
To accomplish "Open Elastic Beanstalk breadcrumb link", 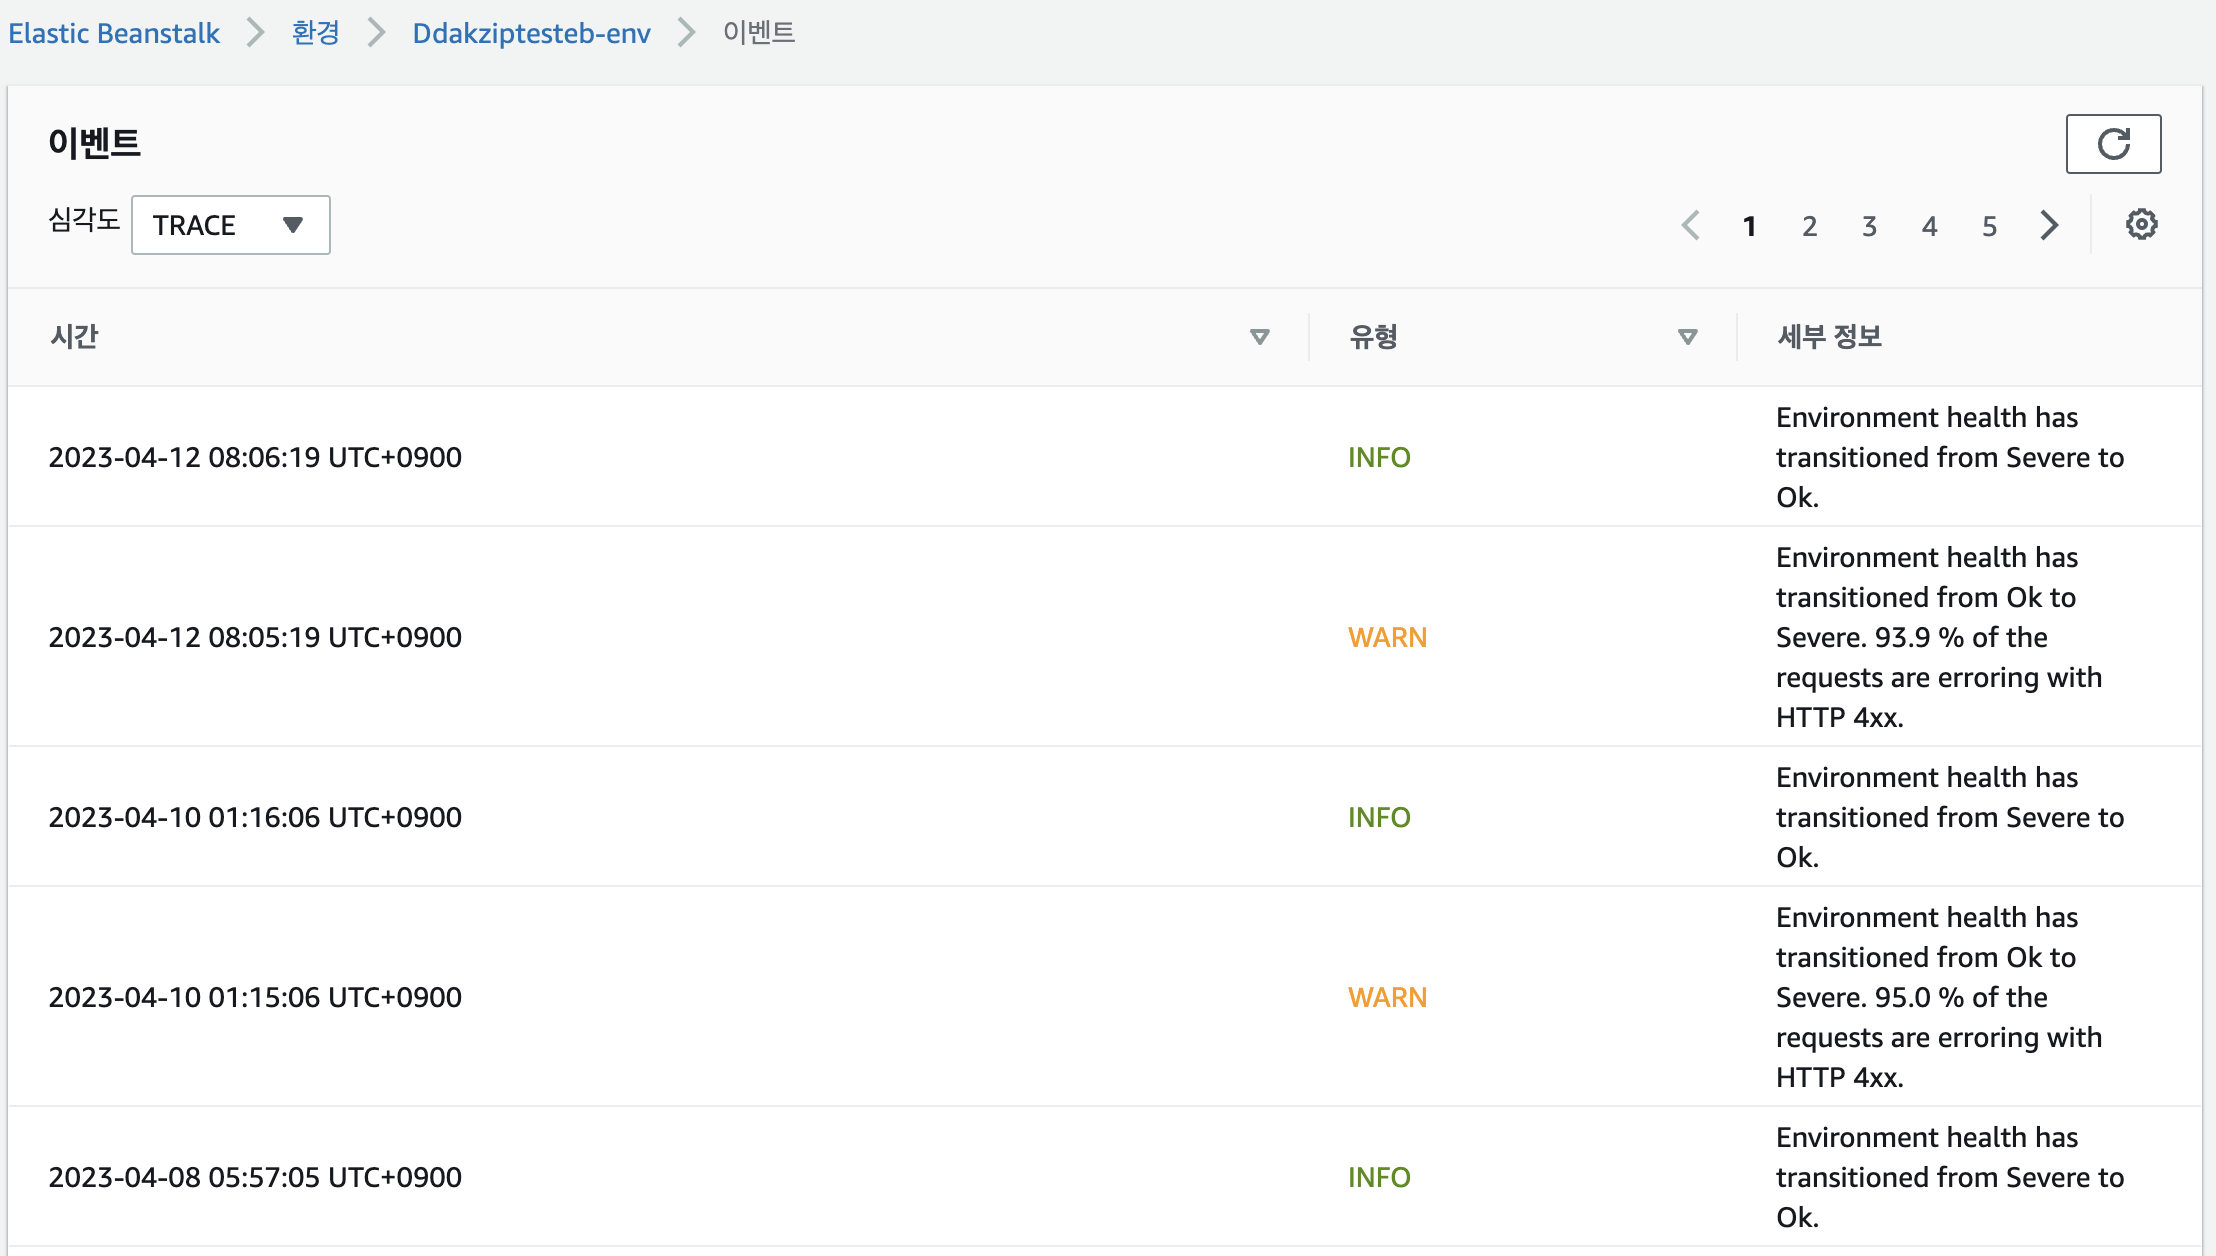I will 114,33.
